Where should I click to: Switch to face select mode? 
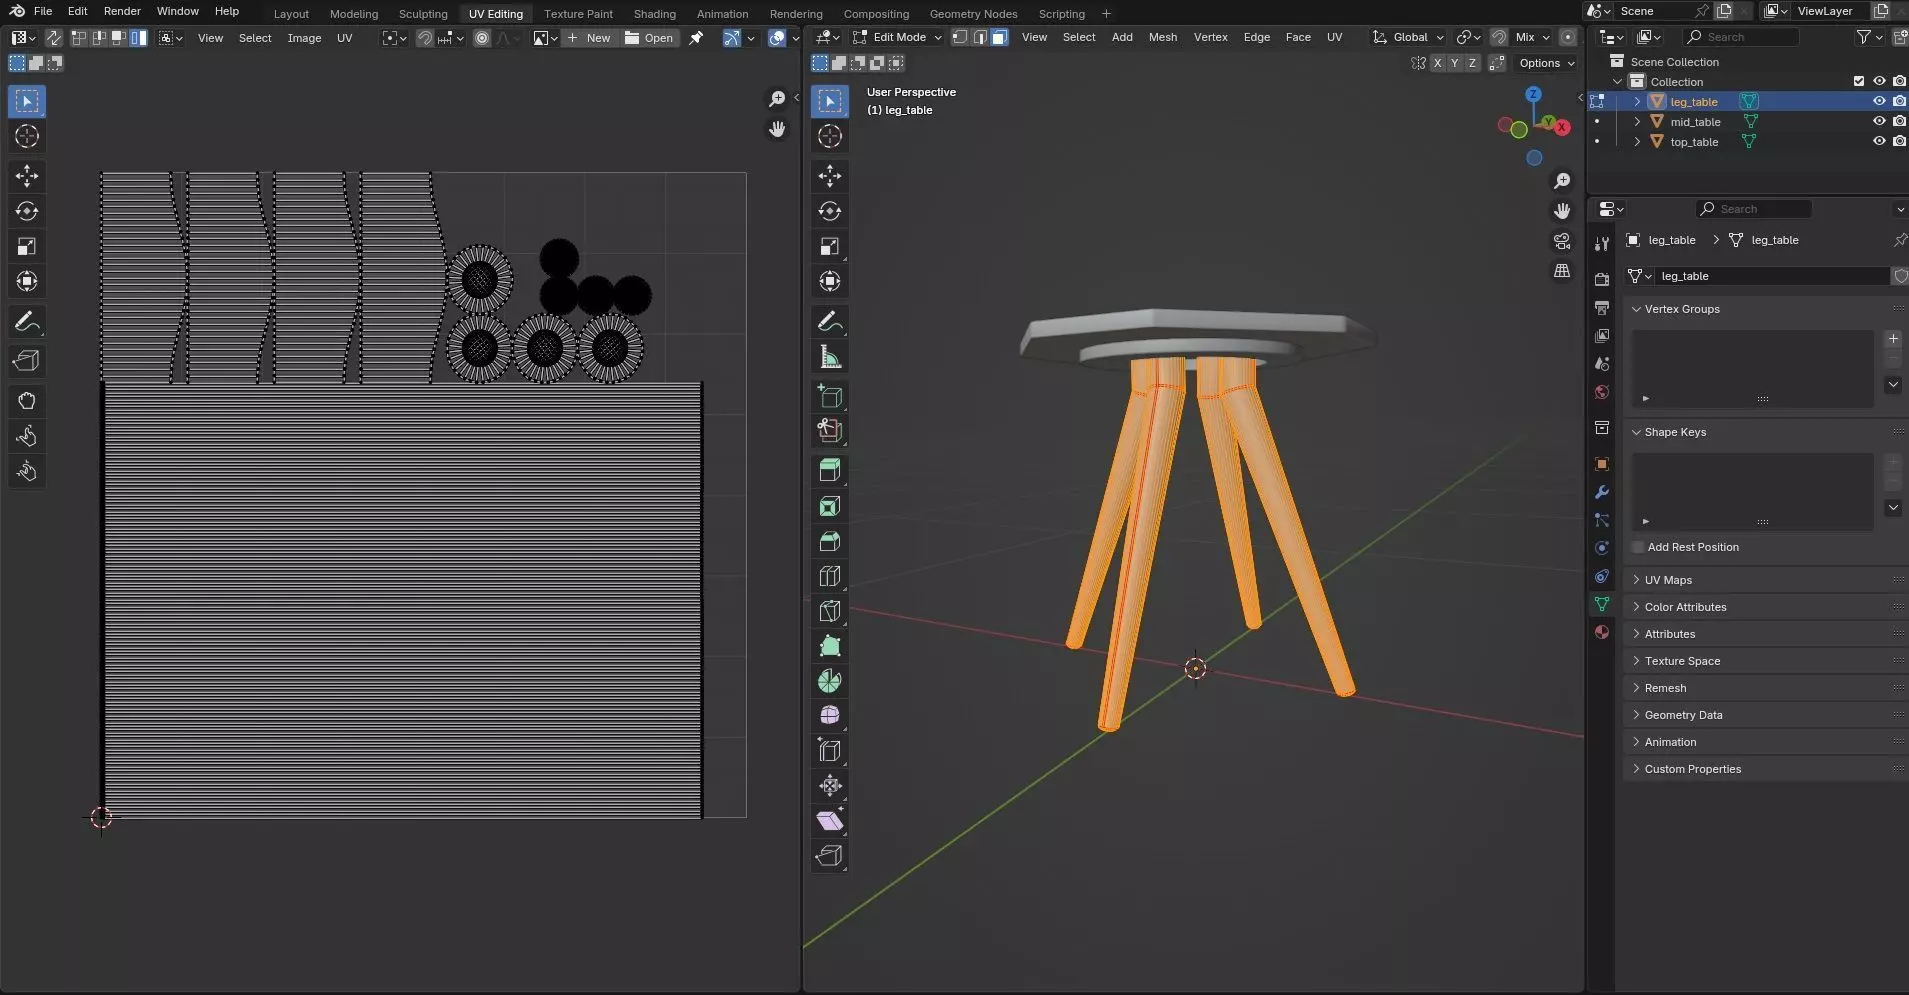(999, 37)
